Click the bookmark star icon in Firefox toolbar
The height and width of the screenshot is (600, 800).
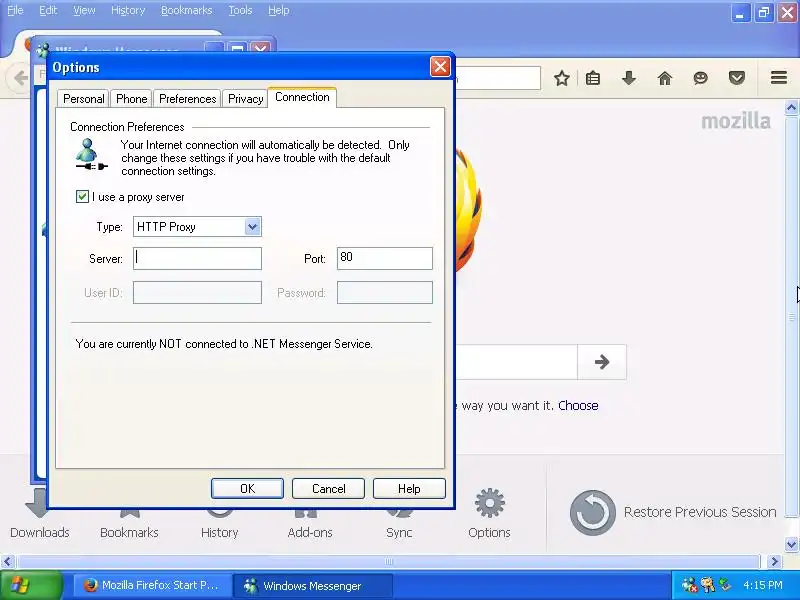pos(562,78)
